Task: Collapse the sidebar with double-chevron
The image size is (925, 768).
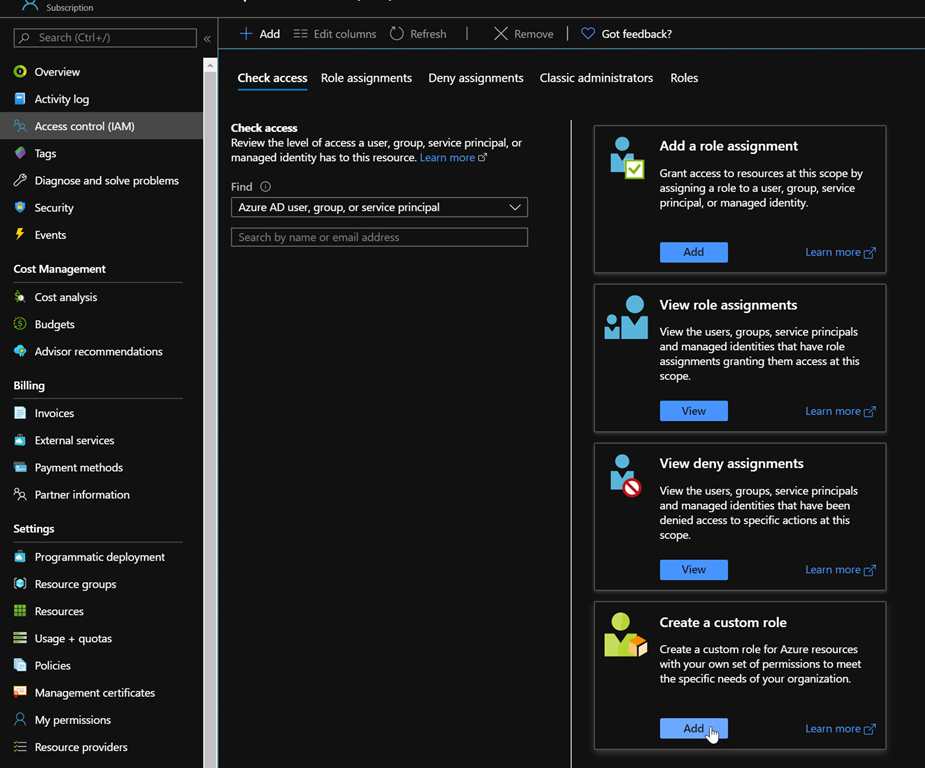Action: [207, 39]
